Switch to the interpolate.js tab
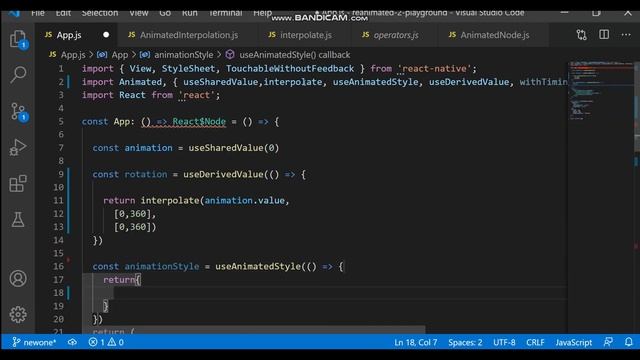Viewport: 640px width, 360px height. point(306,35)
